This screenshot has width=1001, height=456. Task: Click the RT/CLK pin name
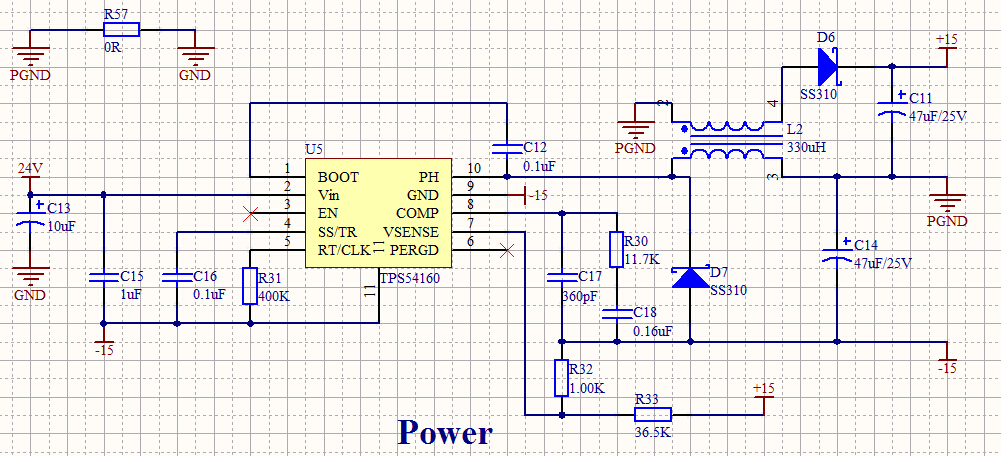343,250
